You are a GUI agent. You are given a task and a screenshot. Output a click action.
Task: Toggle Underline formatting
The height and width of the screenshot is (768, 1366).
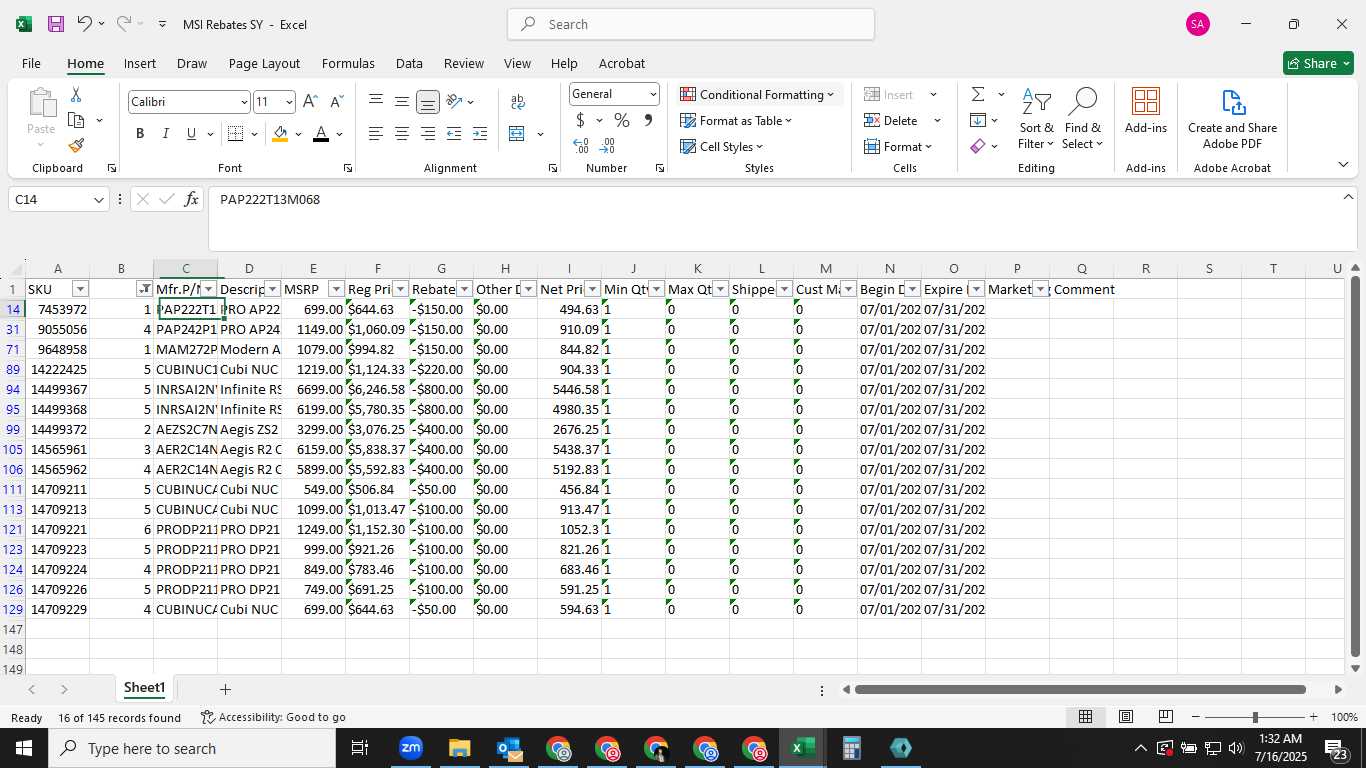click(191, 134)
